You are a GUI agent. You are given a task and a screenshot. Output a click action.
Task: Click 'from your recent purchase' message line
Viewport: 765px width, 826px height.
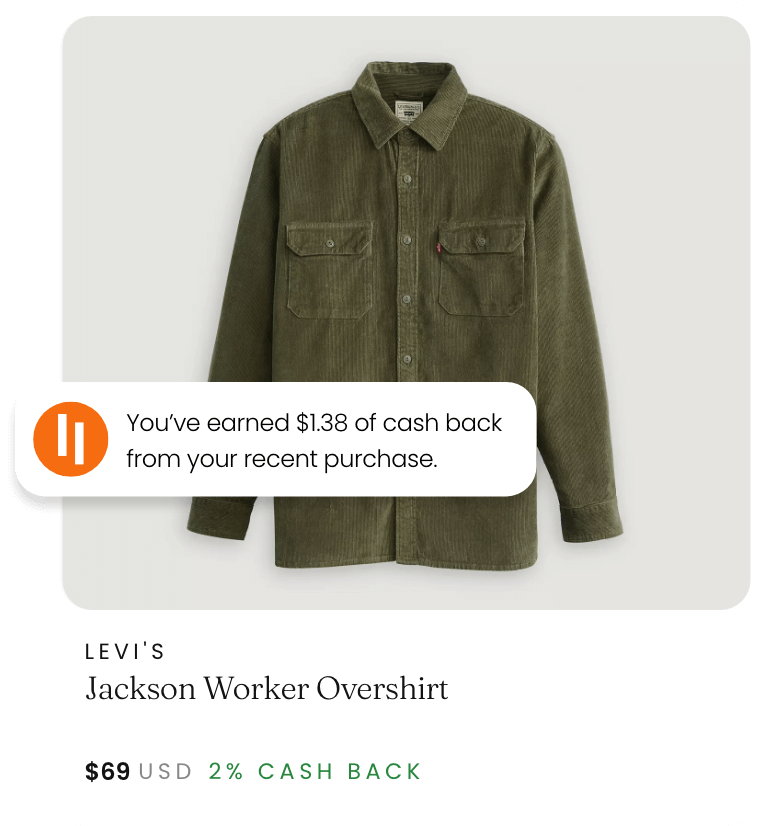tap(282, 459)
